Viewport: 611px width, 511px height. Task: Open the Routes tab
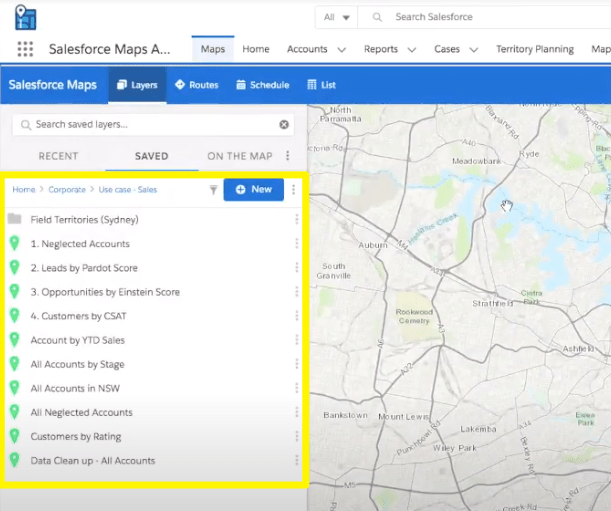[197, 85]
